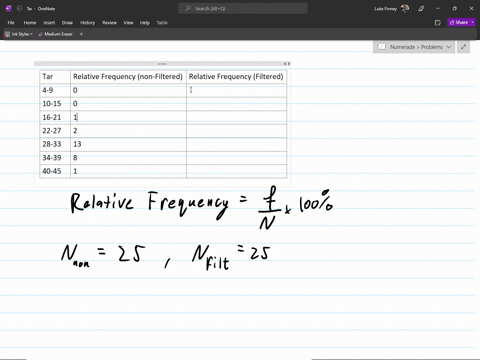Image resolution: width=480 pixels, height=360 pixels.
Task: Click the '28-33' table cell
Action: [x=55, y=144]
